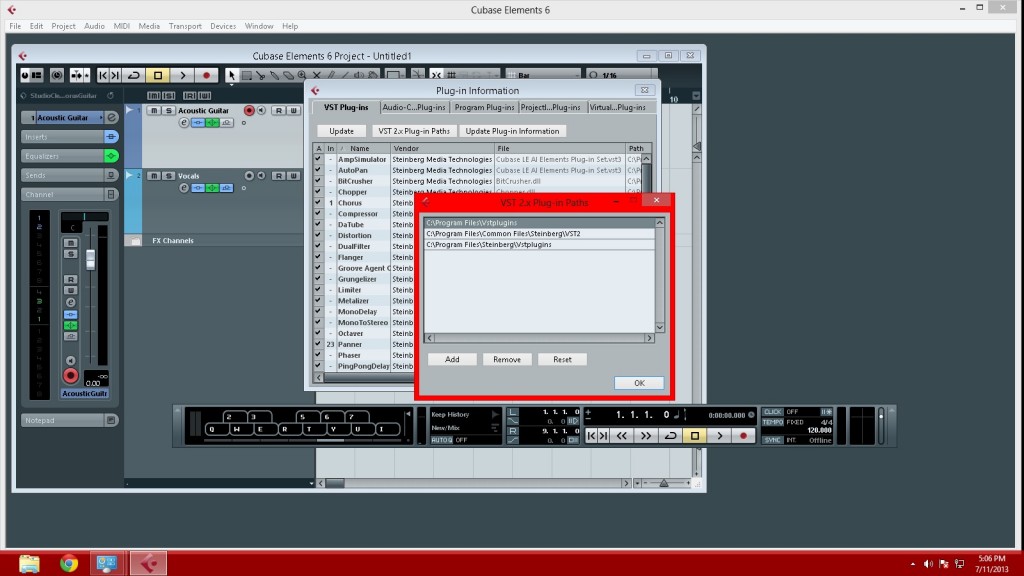This screenshot has height=576, width=1024.
Task: Uncheck the Flanger plug-in checkbox
Action: [x=318, y=257]
